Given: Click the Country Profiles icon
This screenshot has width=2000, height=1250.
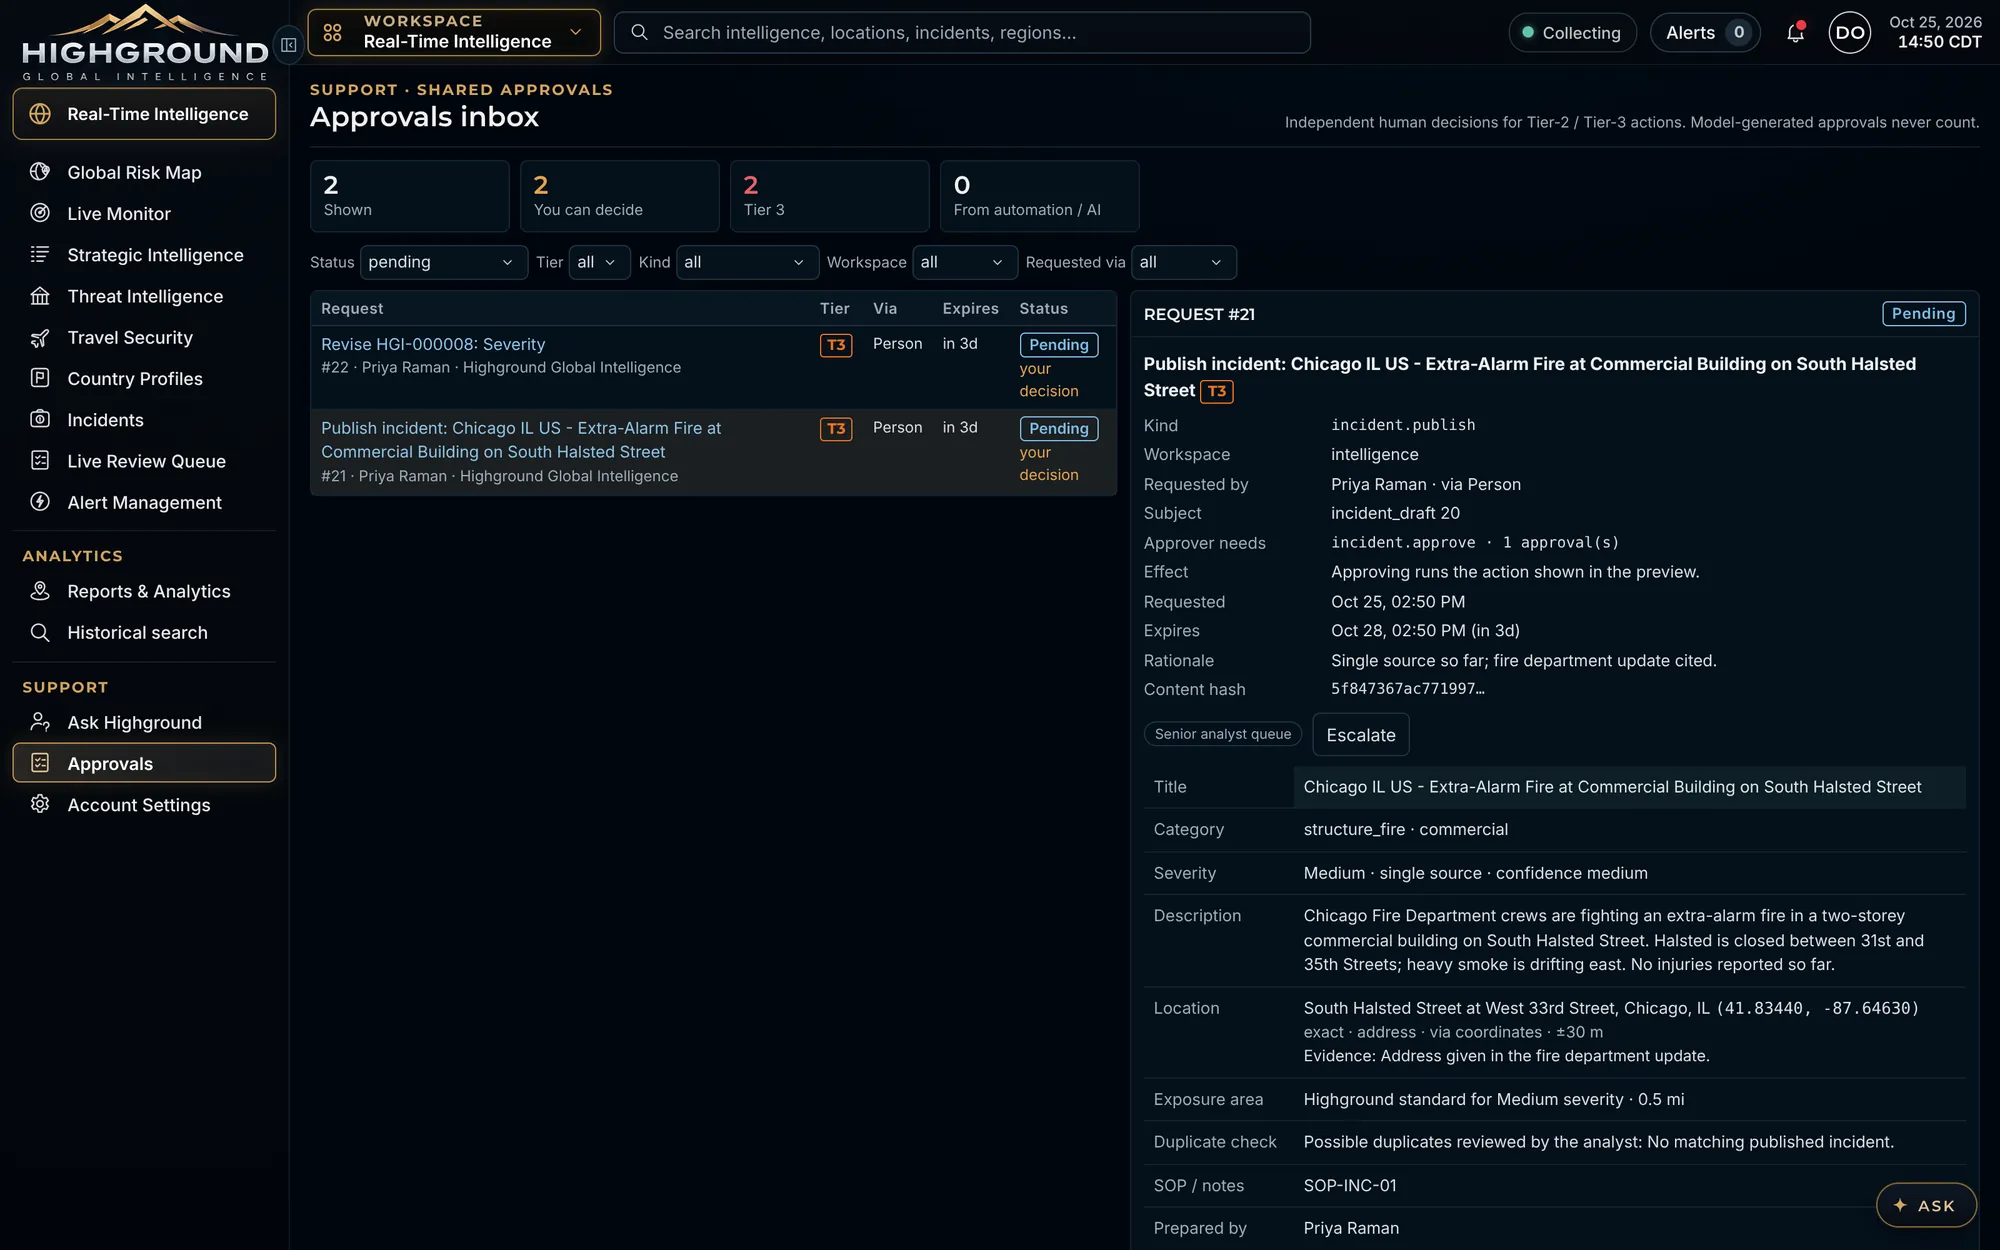Looking at the screenshot, I should click(40, 378).
